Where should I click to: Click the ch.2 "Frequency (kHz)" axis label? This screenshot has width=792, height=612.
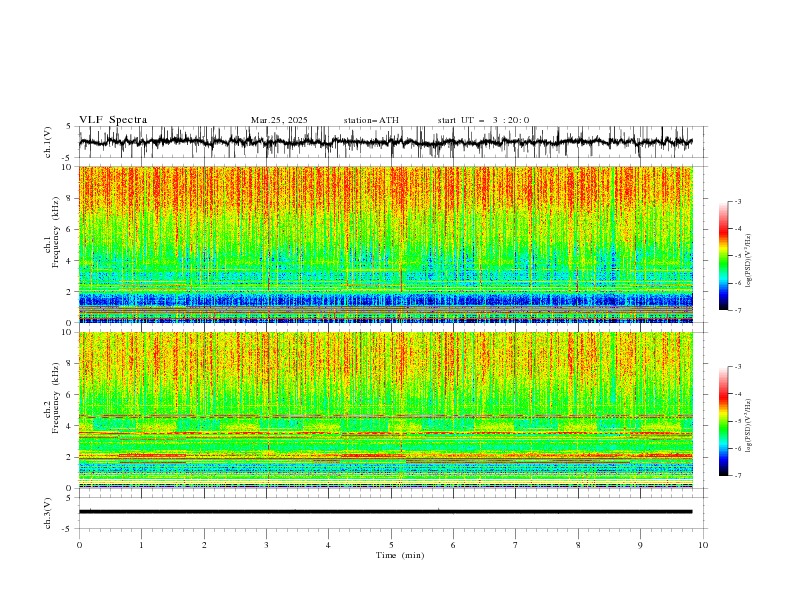55,398
